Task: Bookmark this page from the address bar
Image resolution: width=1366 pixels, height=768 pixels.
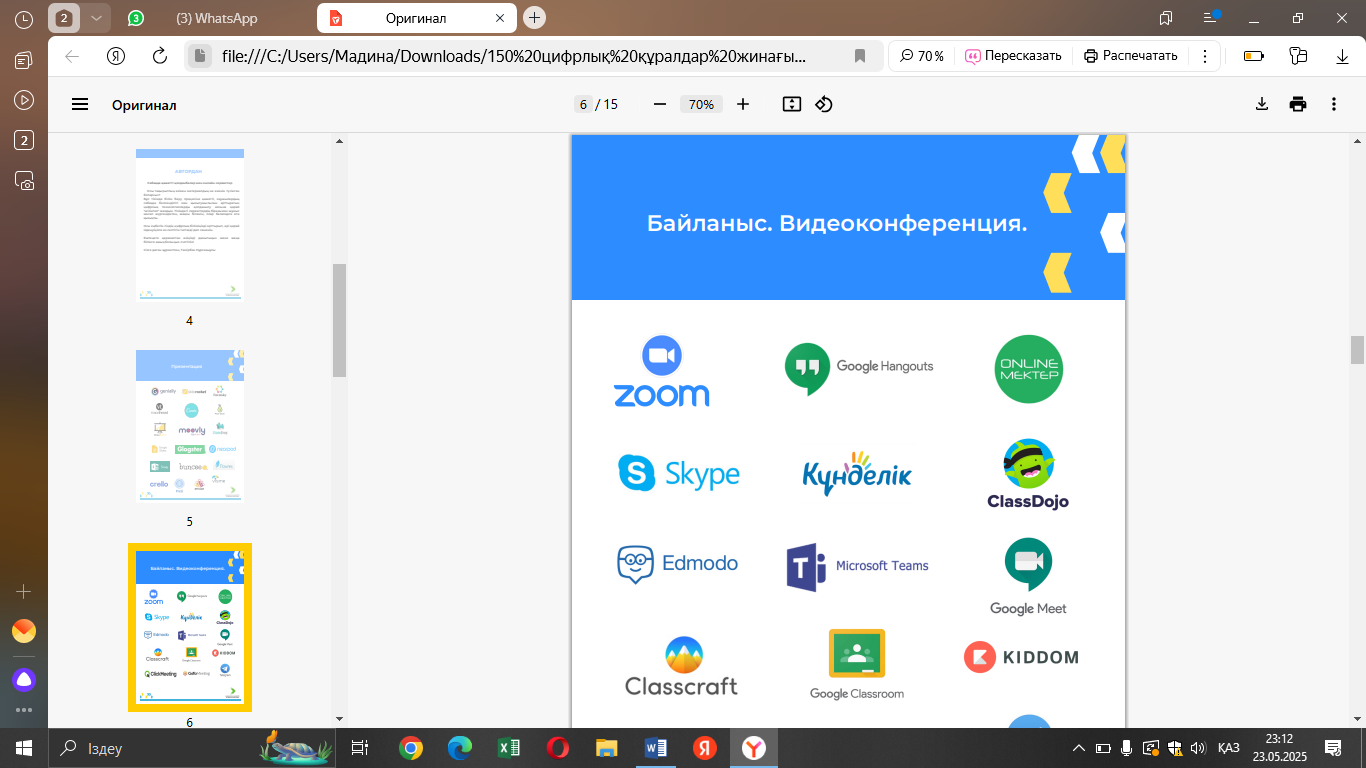Action: (x=860, y=56)
